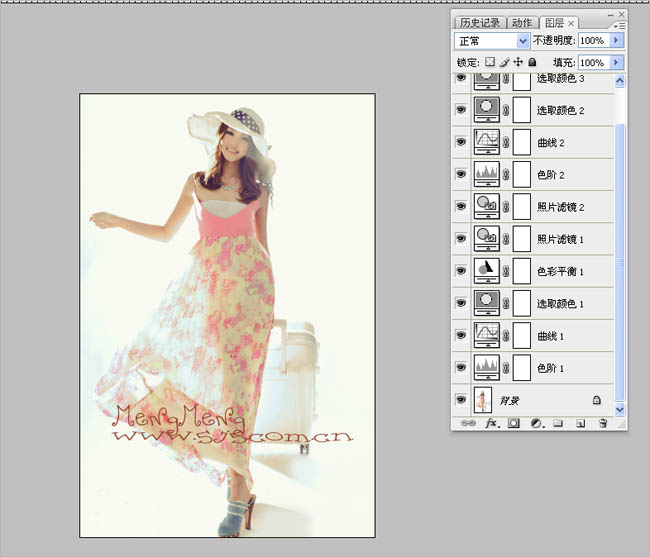Create a new layer icon
The height and width of the screenshot is (557, 650).
tap(580, 423)
